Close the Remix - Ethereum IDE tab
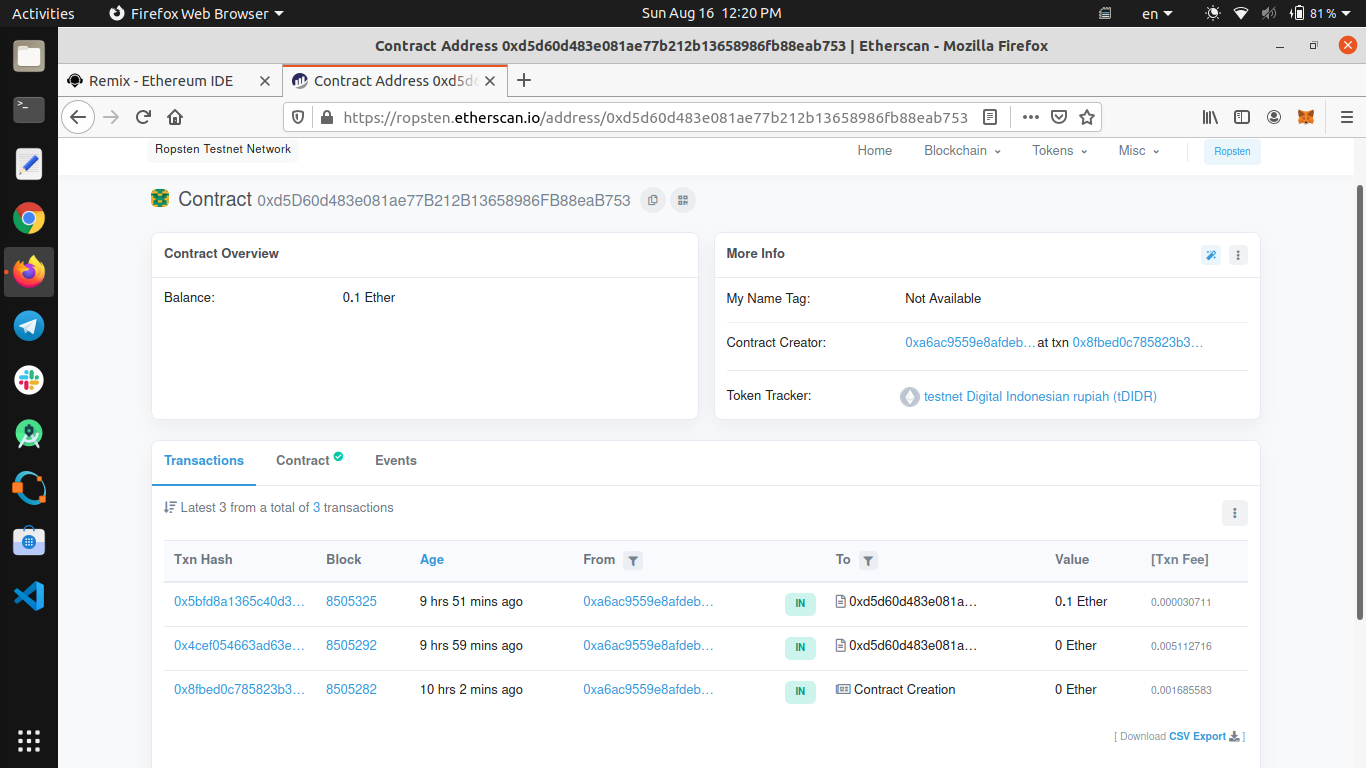Screen dimensions: 1366x768 [265, 81]
